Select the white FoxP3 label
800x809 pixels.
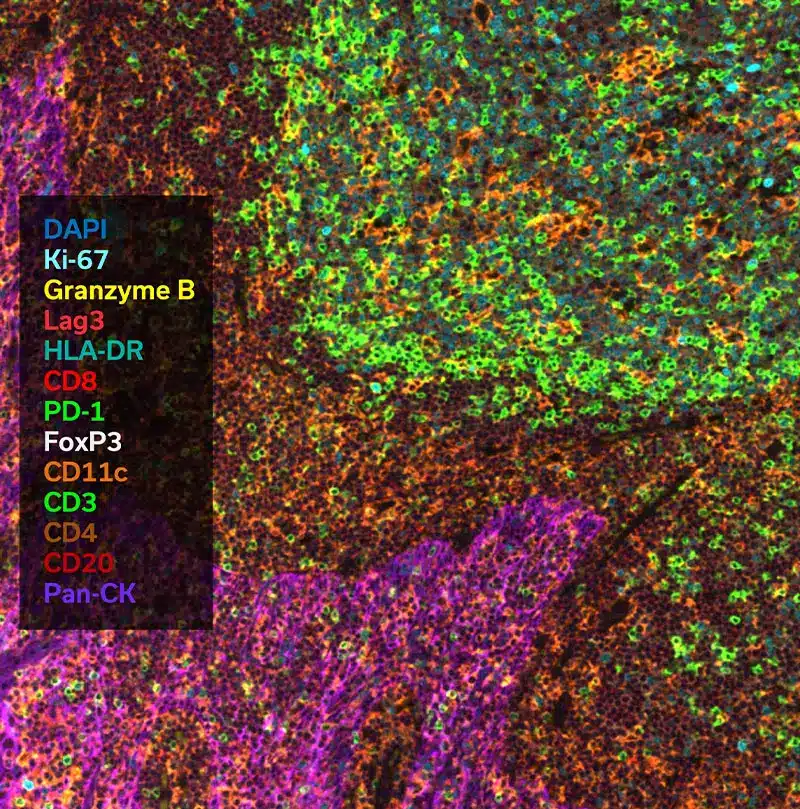point(84,442)
